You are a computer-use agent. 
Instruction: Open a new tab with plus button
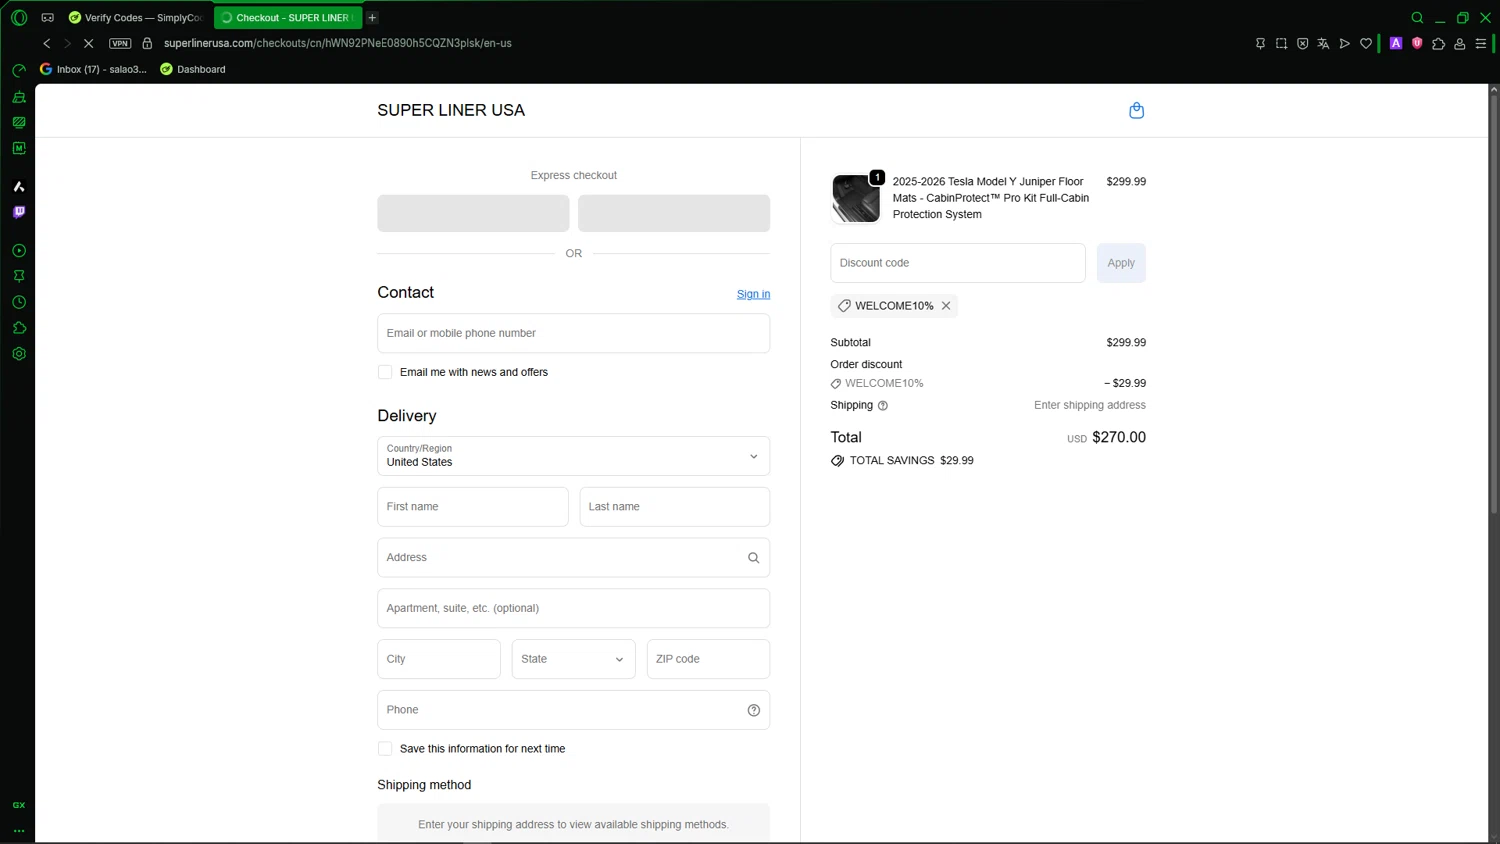coord(372,17)
